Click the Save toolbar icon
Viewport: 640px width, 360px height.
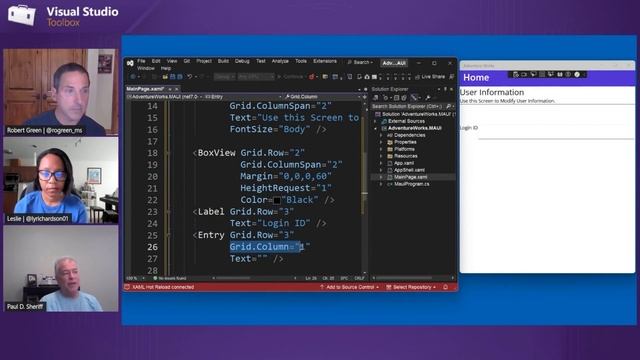173,77
